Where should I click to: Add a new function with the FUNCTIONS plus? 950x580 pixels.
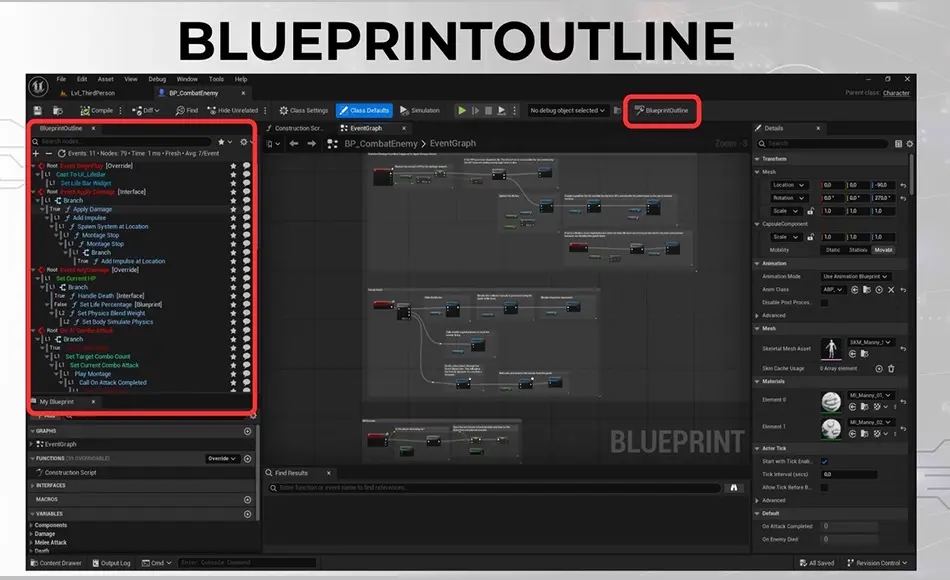pyautogui.click(x=247, y=459)
